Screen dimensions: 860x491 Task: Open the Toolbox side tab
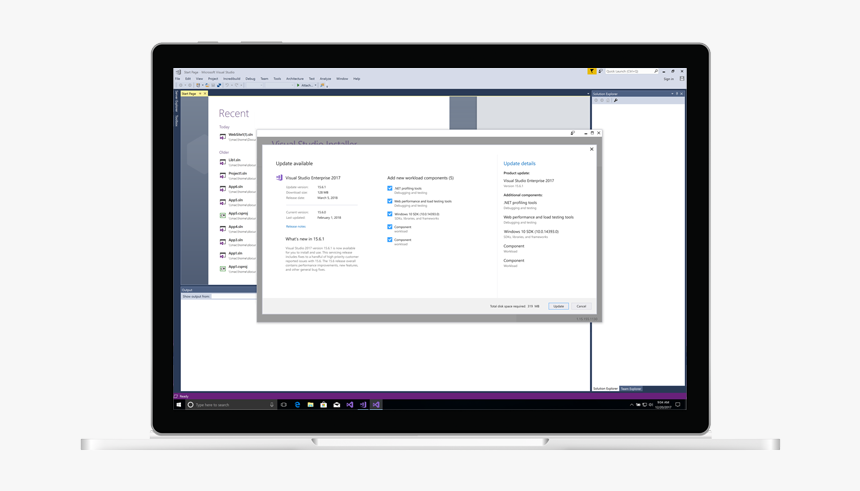tap(177, 120)
